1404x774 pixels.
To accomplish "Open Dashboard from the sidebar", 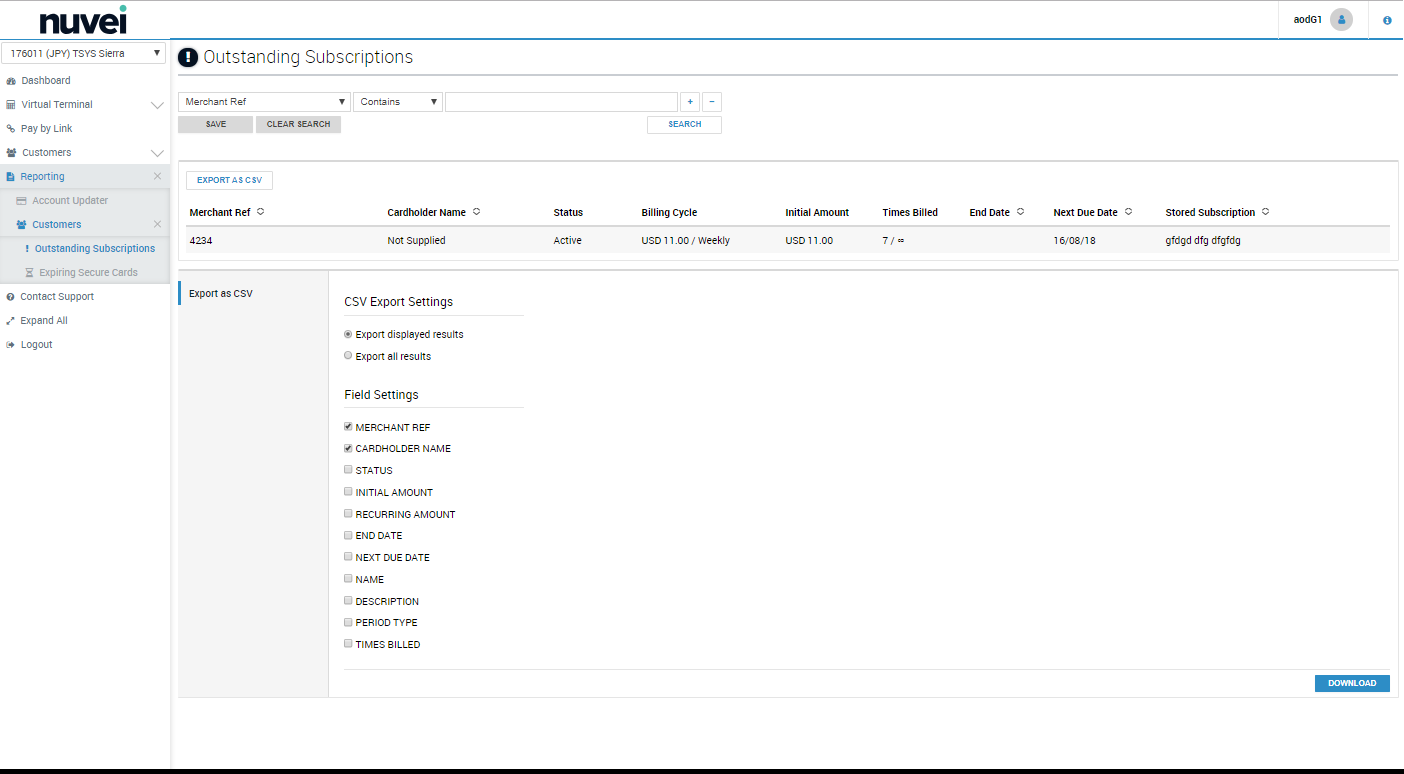I will pyautogui.click(x=46, y=81).
